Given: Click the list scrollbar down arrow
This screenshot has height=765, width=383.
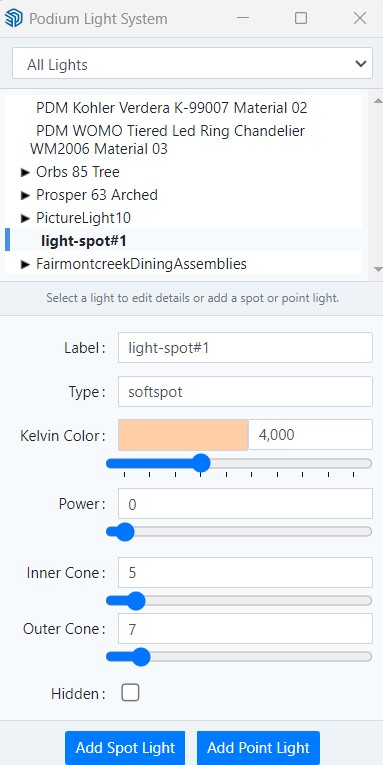Looking at the screenshot, I should pyautogui.click(x=377, y=269).
